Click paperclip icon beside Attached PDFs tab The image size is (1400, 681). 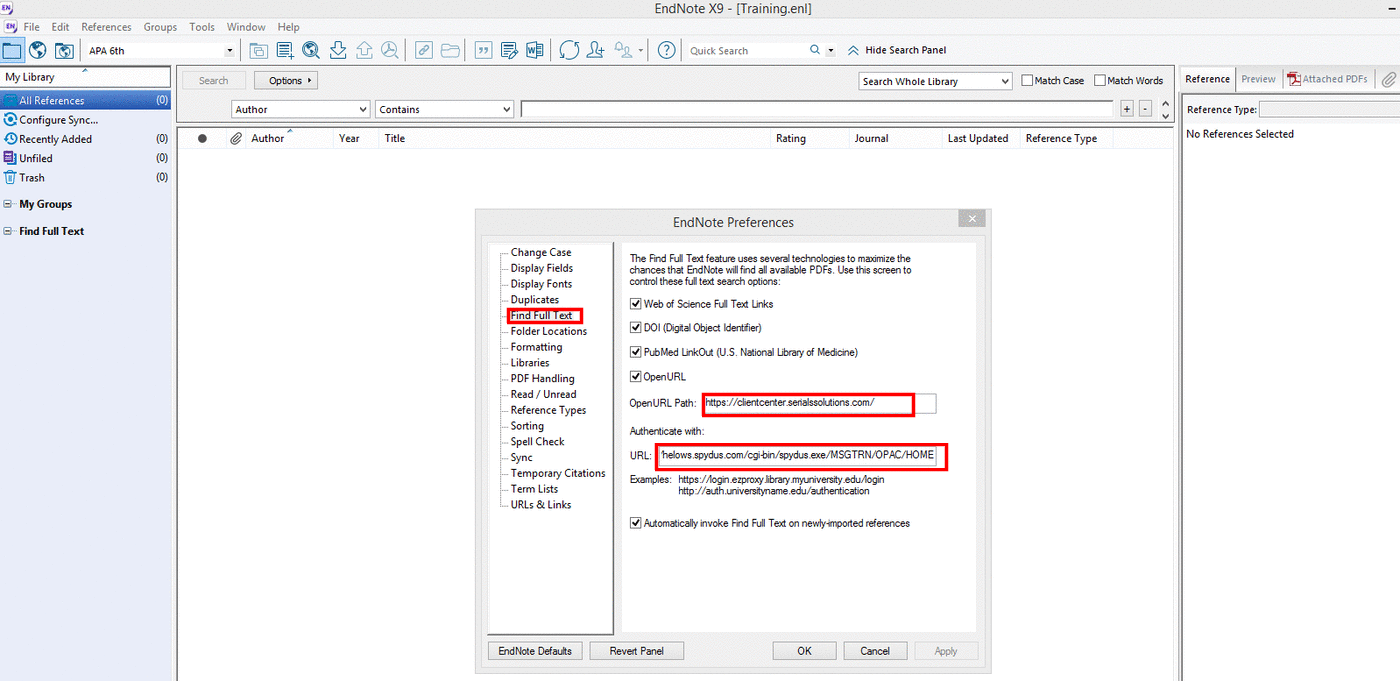click(1388, 79)
